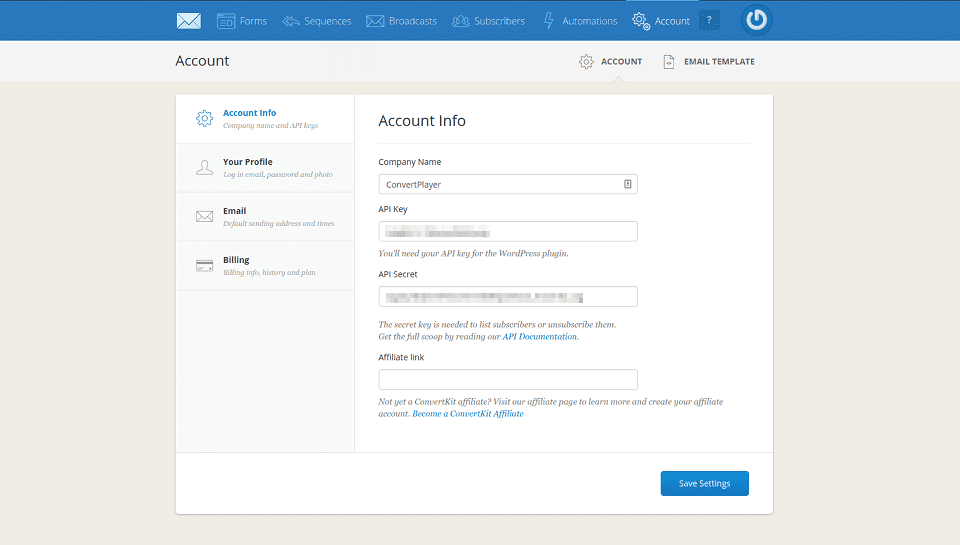Click the Account Info gear icon in sidebar

(205, 119)
